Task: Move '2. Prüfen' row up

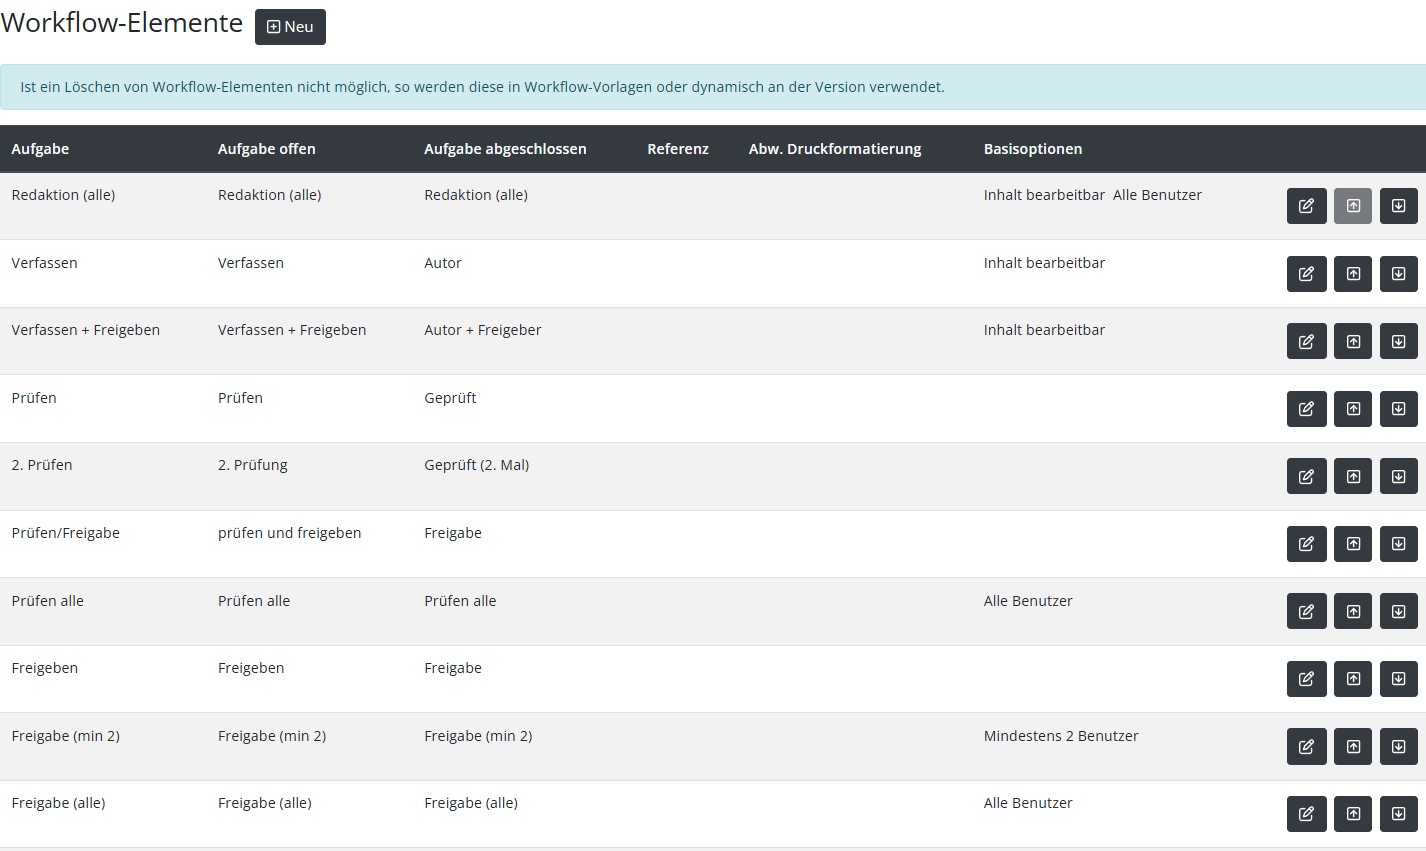Action: [x=1353, y=476]
